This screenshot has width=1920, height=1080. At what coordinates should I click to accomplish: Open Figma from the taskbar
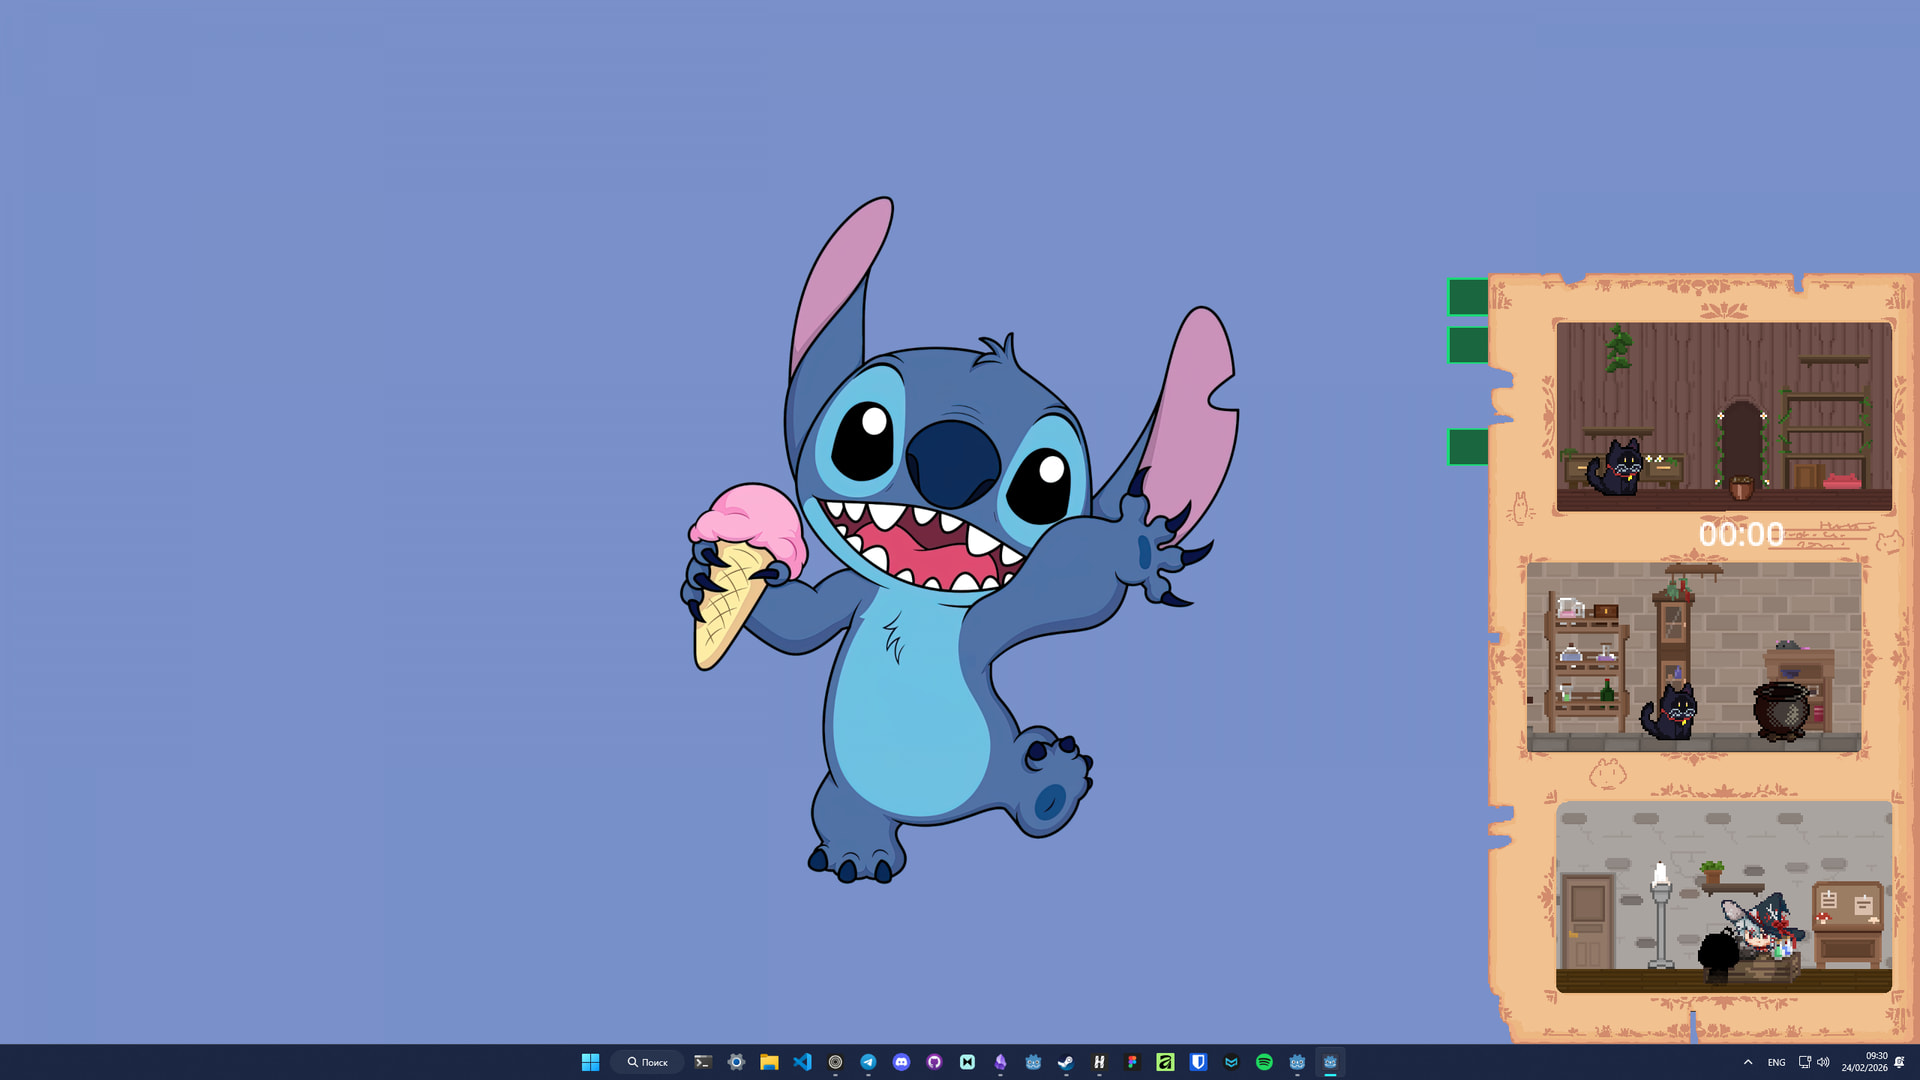1132,1062
